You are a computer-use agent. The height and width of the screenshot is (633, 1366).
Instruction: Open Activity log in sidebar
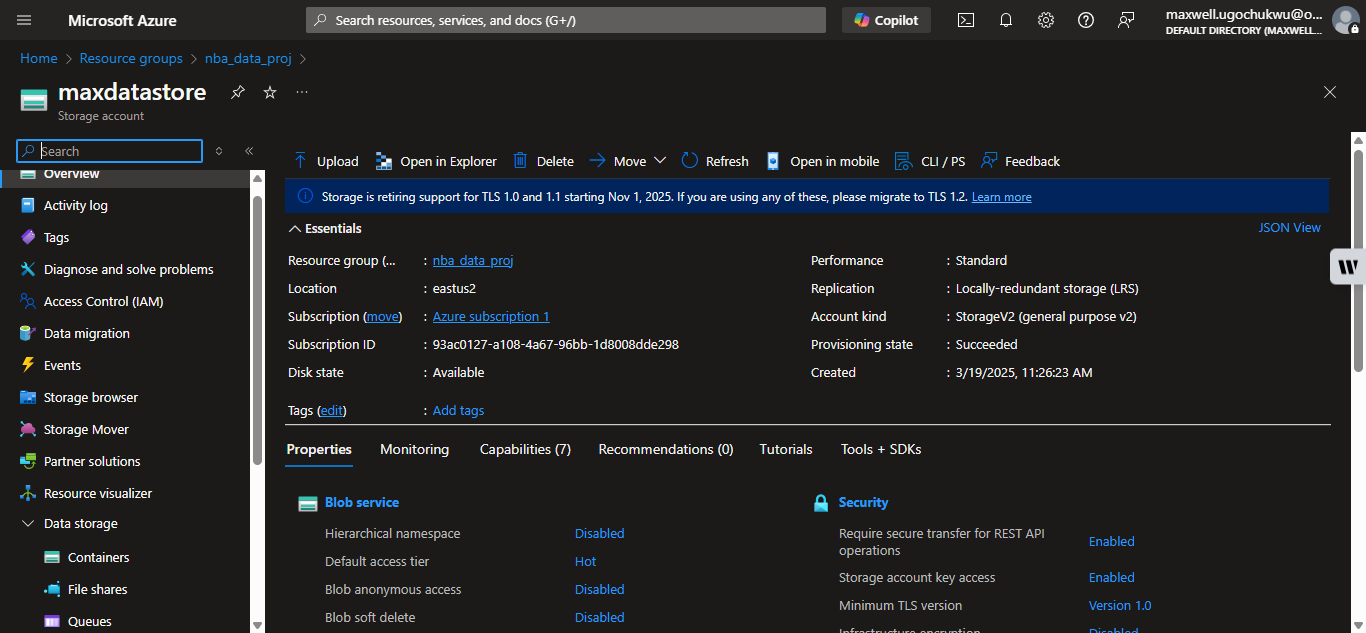[75, 205]
